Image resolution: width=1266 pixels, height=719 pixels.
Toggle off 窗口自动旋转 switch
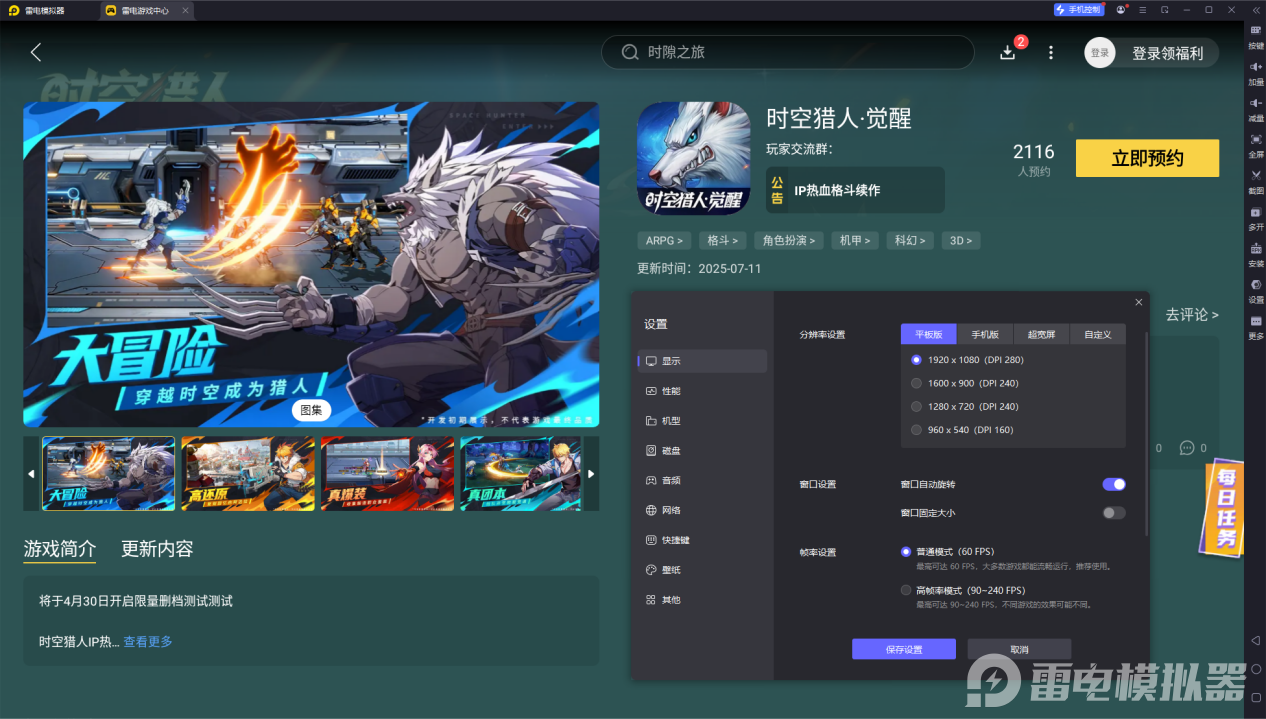click(x=1113, y=484)
